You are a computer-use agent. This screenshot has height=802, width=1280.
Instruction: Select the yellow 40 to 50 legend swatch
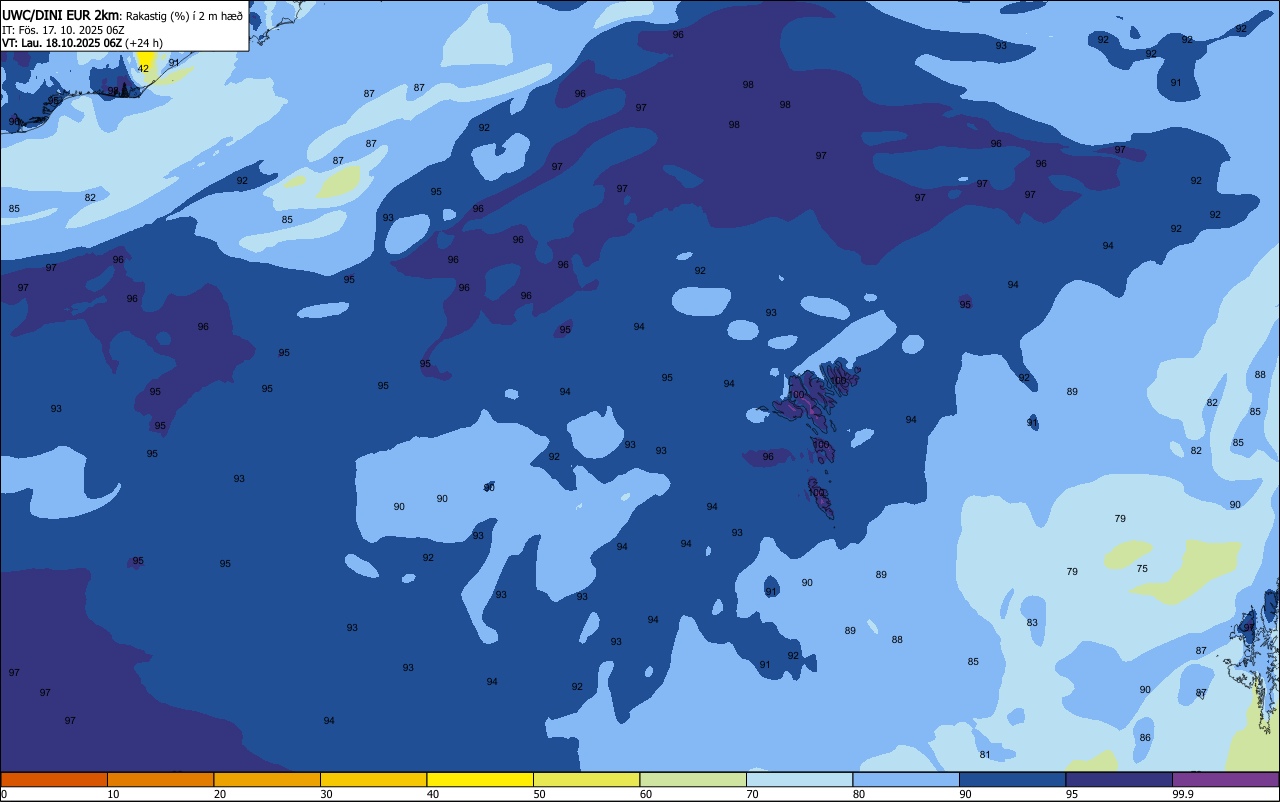pyautogui.click(x=480, y=779)
